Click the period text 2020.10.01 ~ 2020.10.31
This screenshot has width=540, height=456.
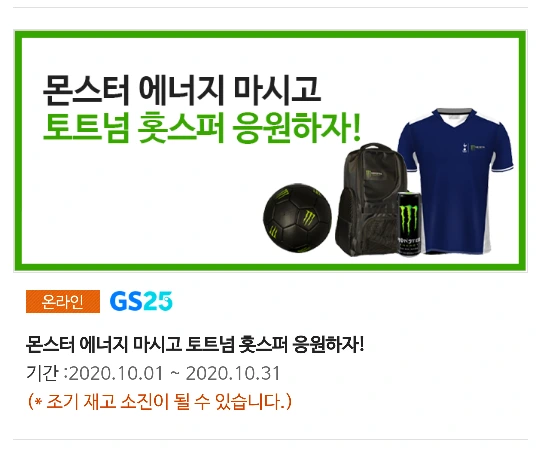coord(174,373)
